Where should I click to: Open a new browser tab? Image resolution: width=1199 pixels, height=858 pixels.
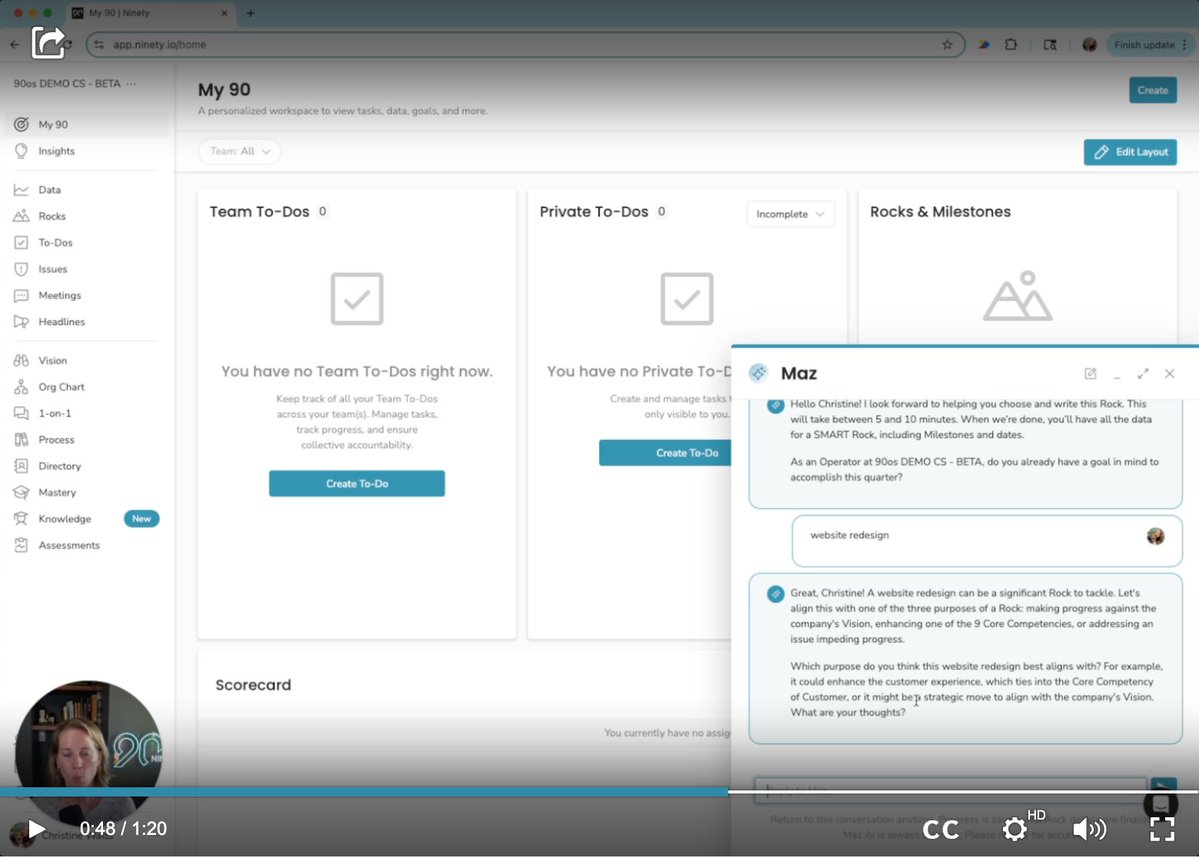click(250, 13)
